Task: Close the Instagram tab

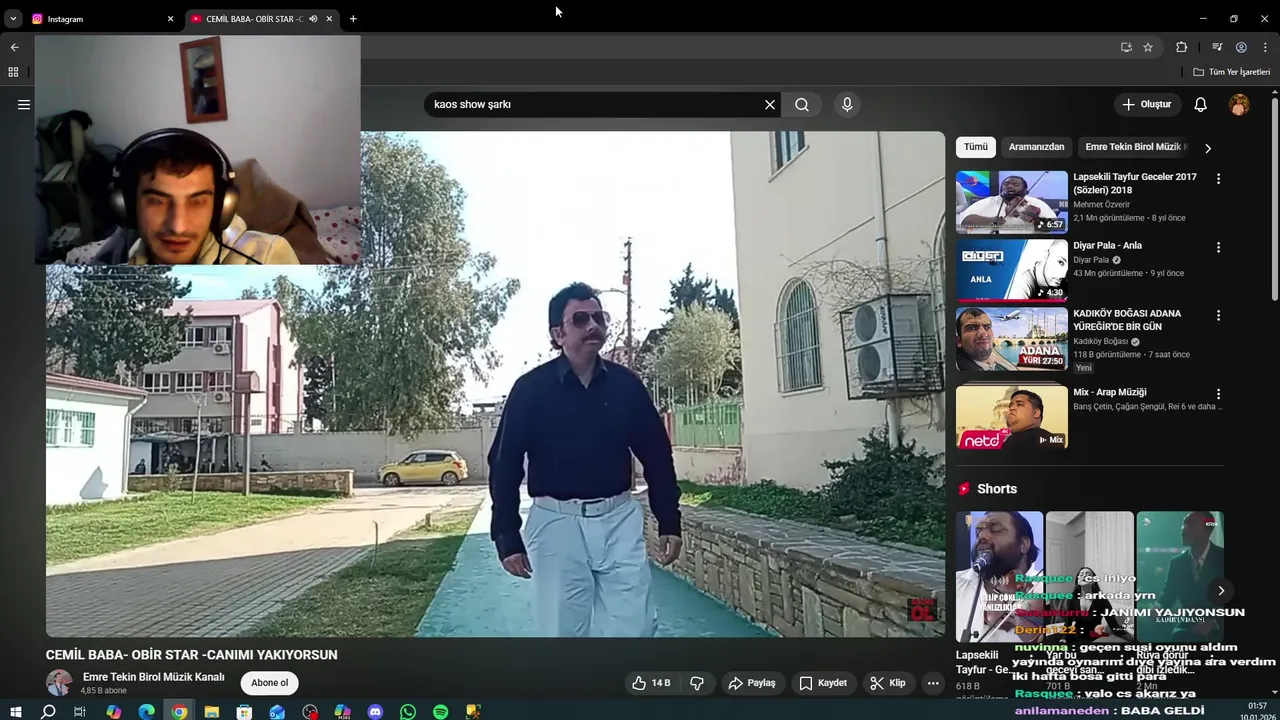Action: [170, 19]
